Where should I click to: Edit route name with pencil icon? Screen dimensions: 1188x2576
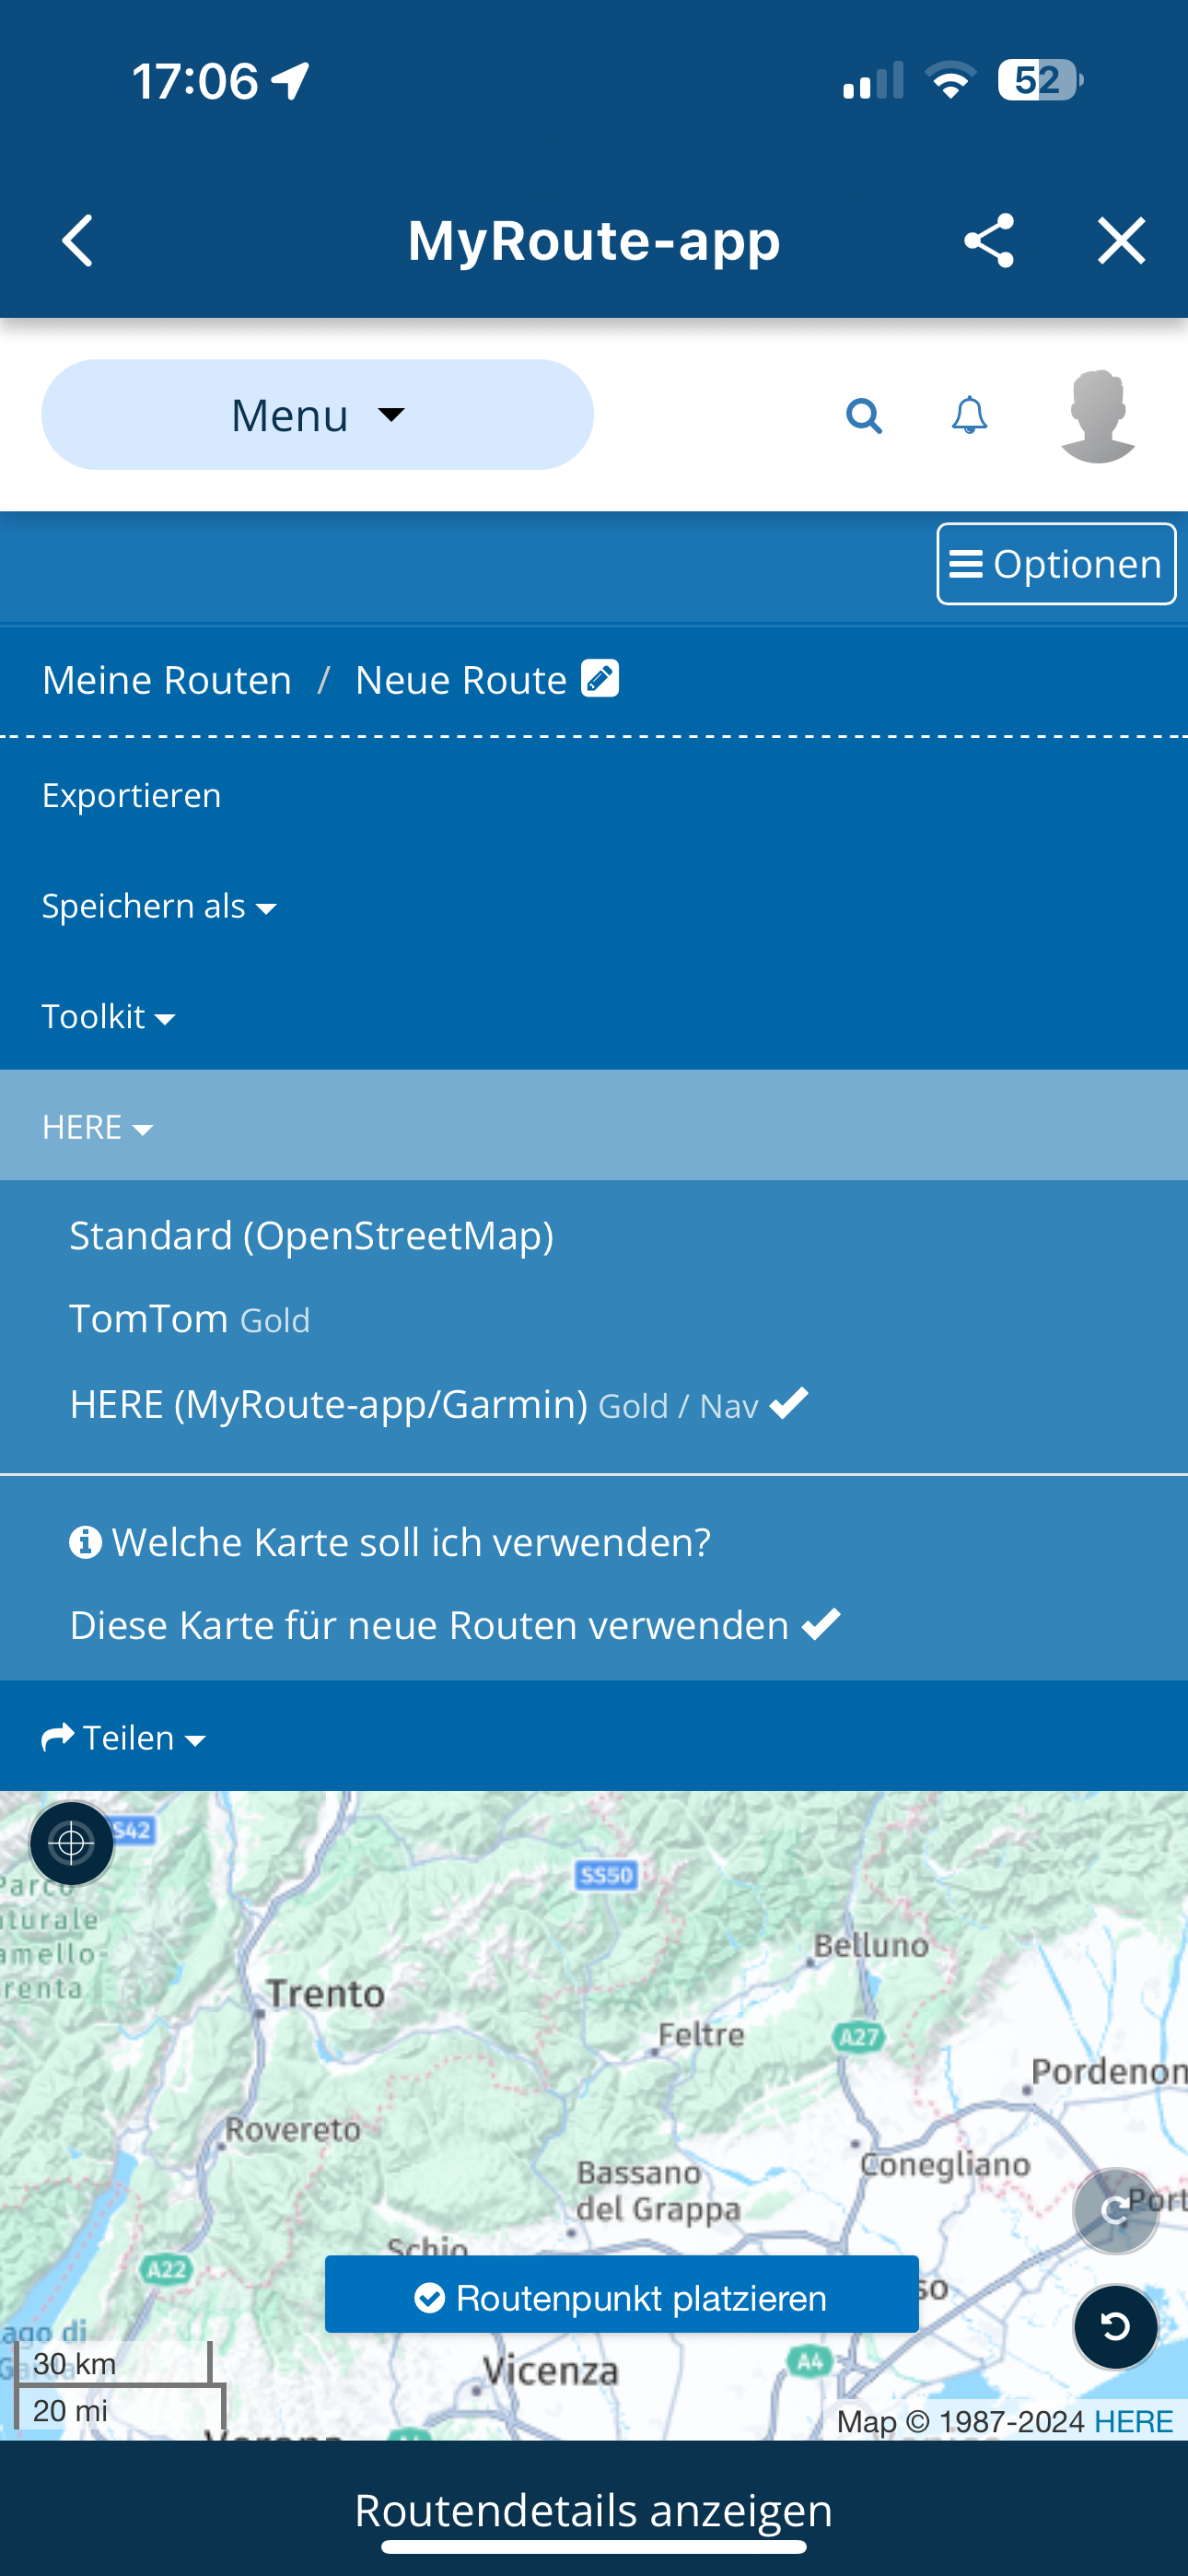(x=600, y=678)
